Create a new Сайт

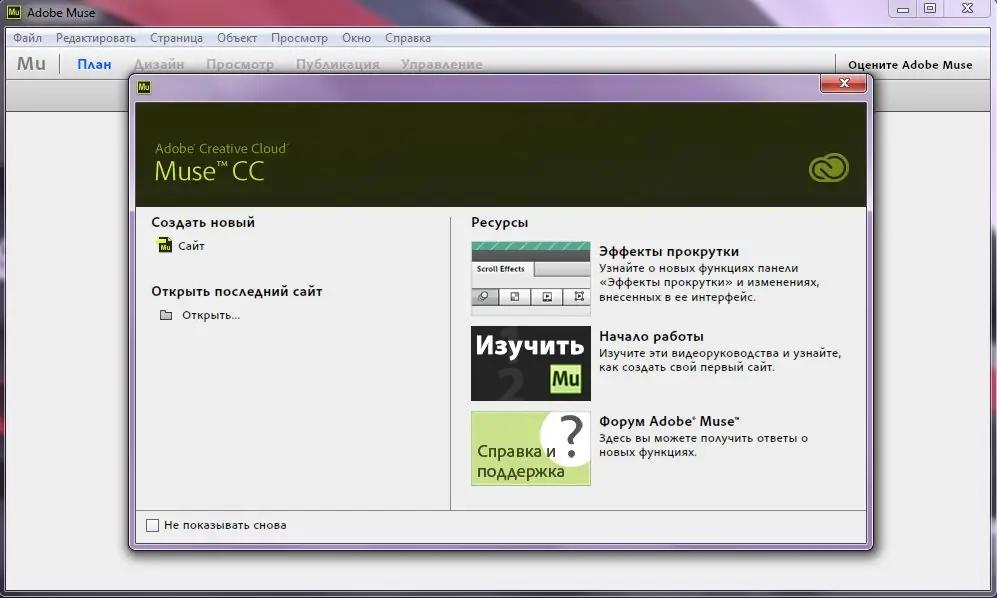(191, 246)
